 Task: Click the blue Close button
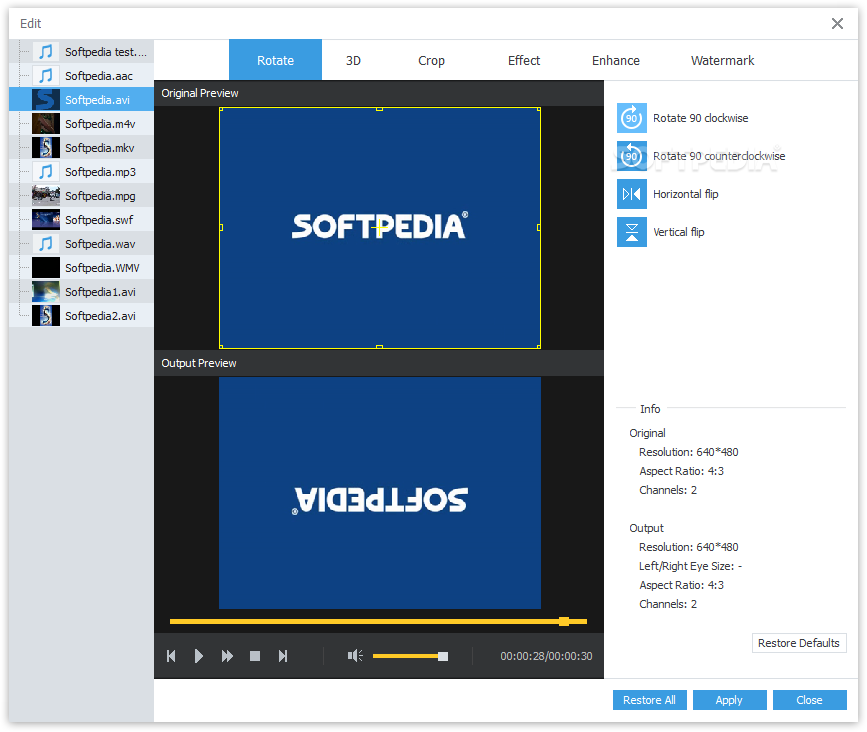[x=809, y=700]
